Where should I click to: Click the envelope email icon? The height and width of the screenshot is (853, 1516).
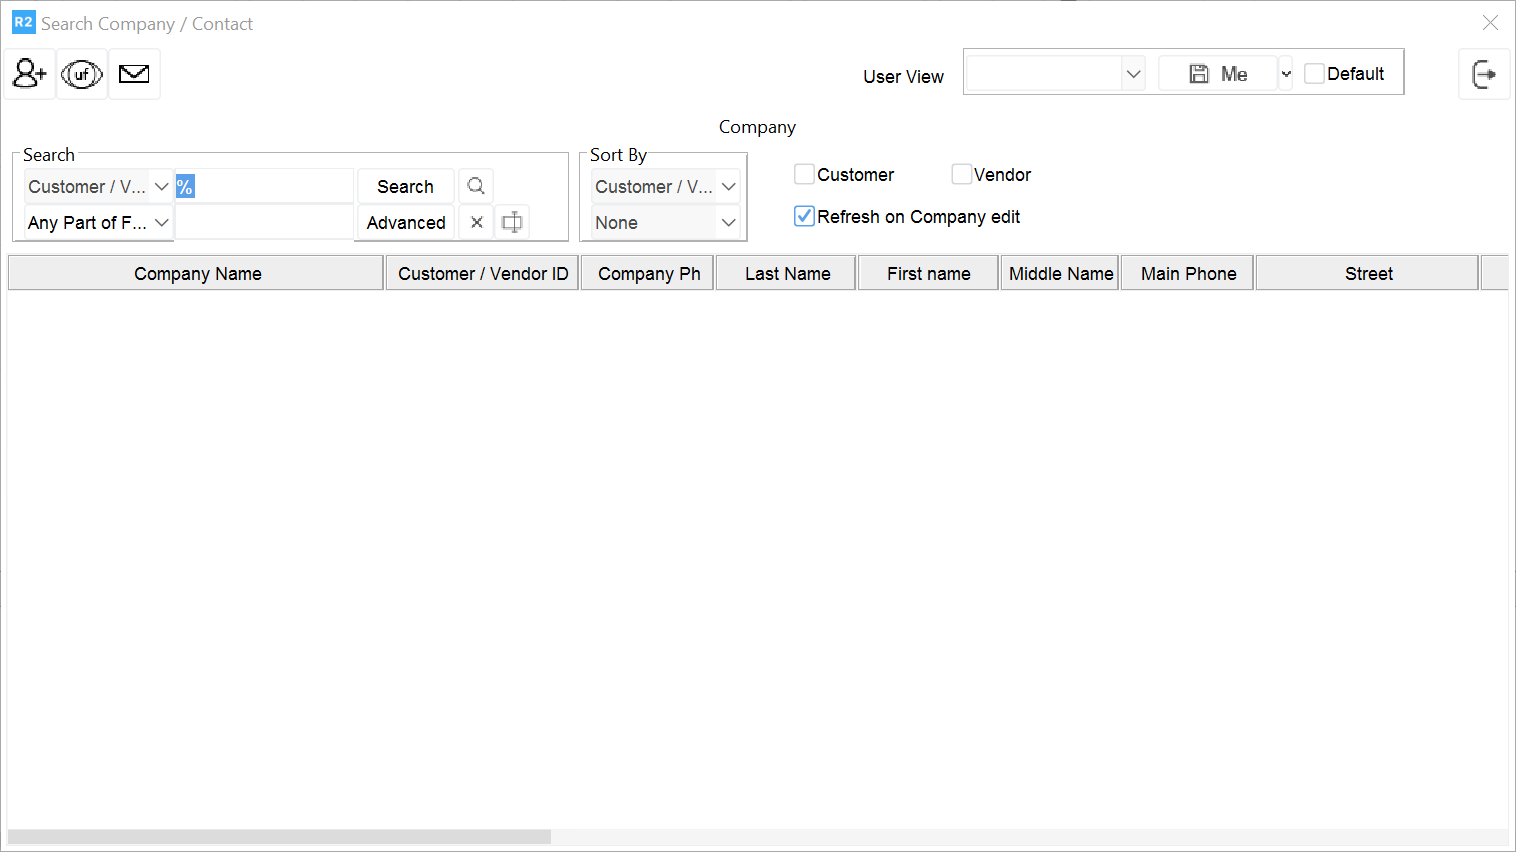pyautogui.click(x=134, y=74)
